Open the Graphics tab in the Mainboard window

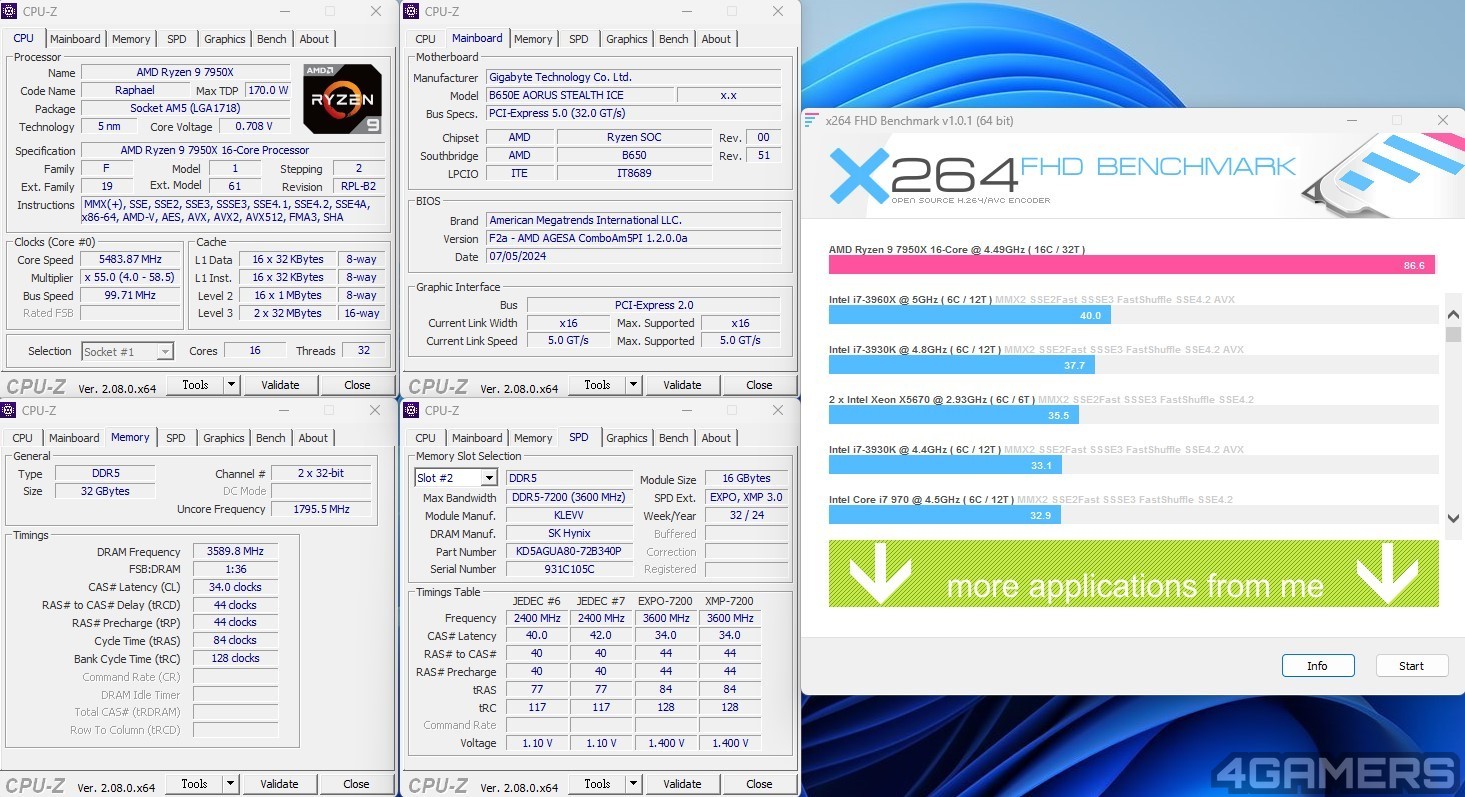pyautogui.click(x=627, y=39)
